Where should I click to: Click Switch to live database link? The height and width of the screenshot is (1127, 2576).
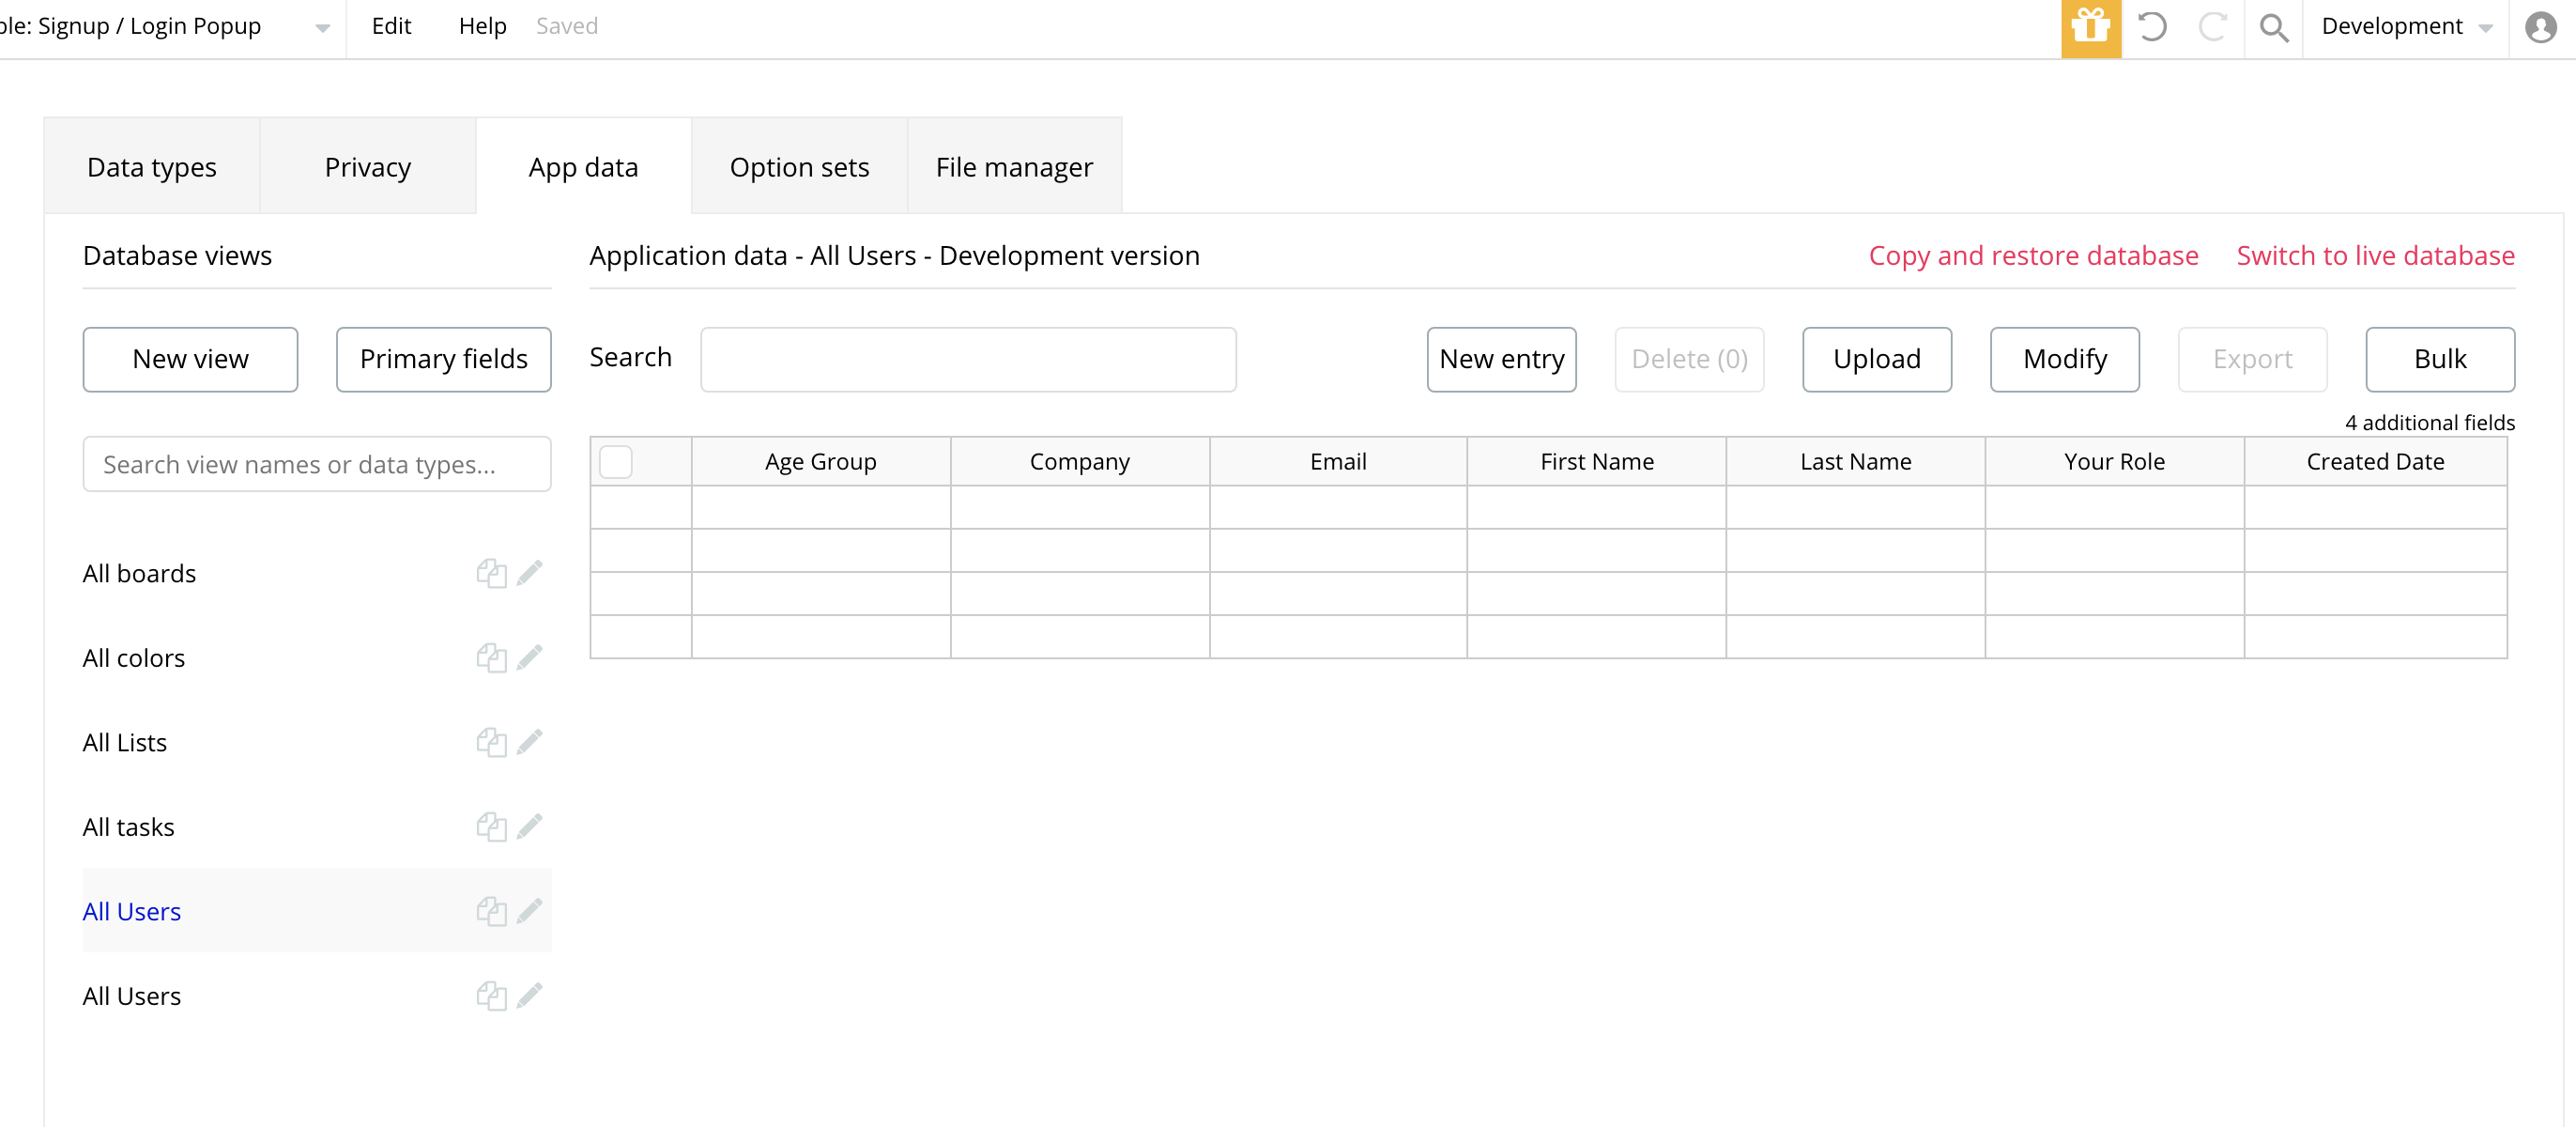tap(2374, 256)
